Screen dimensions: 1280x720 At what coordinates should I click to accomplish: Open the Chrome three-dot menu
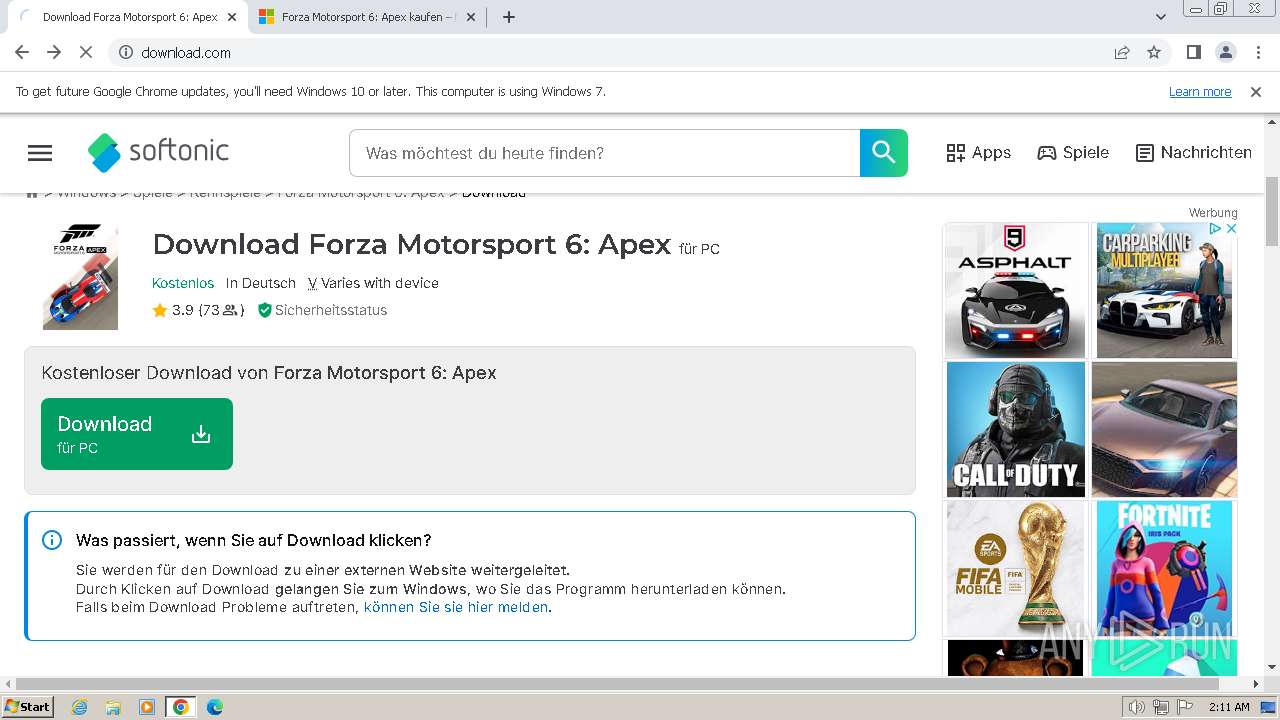click(1257, 52)
